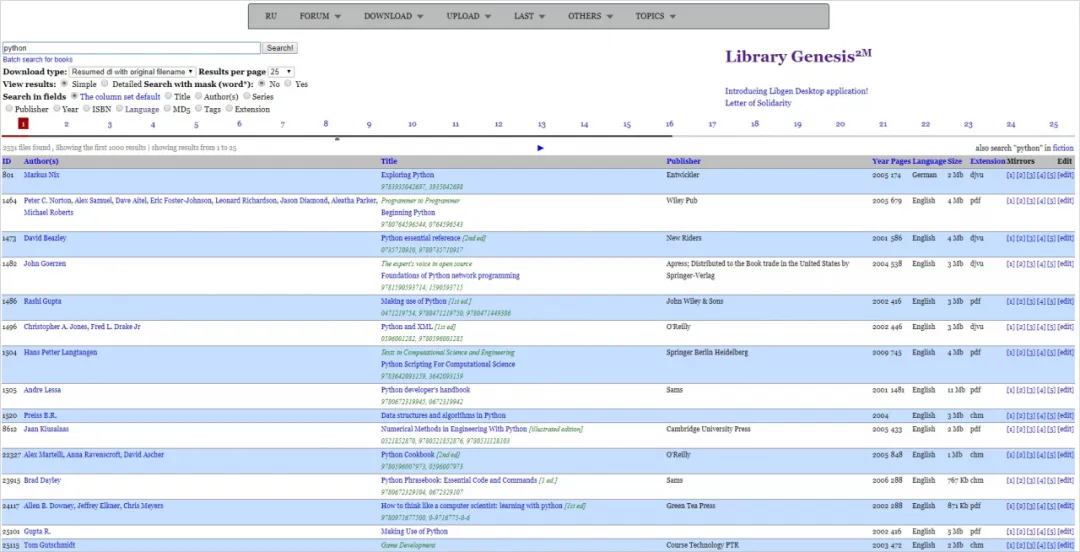
Task: Click author David Beazley
Action: click(x=45, y=238)
